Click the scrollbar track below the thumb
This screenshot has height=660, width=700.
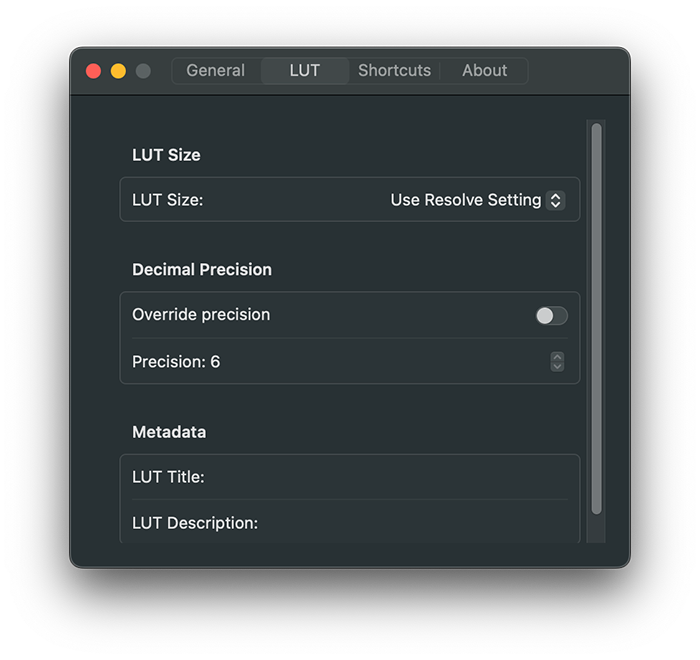(596, 529)
